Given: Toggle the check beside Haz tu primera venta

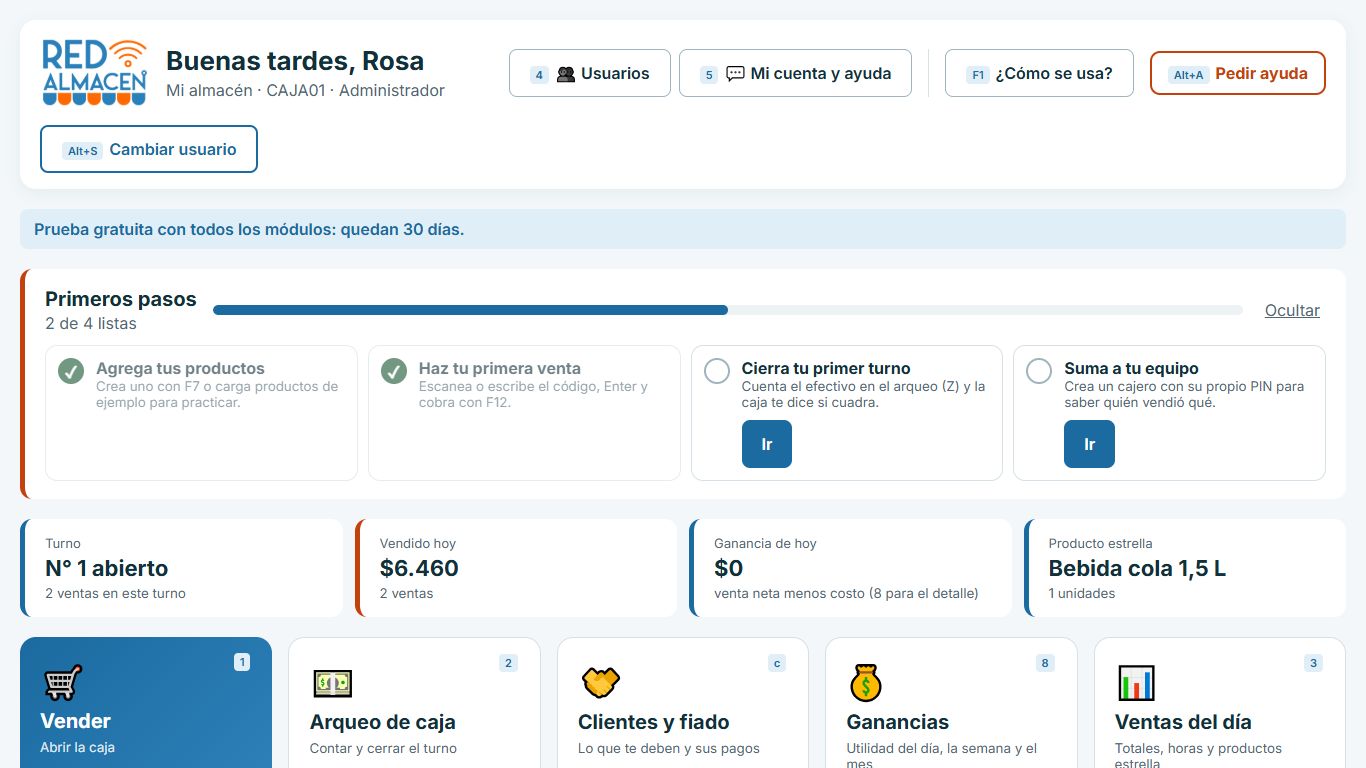Looking at the screenshot, I should 394,371.
